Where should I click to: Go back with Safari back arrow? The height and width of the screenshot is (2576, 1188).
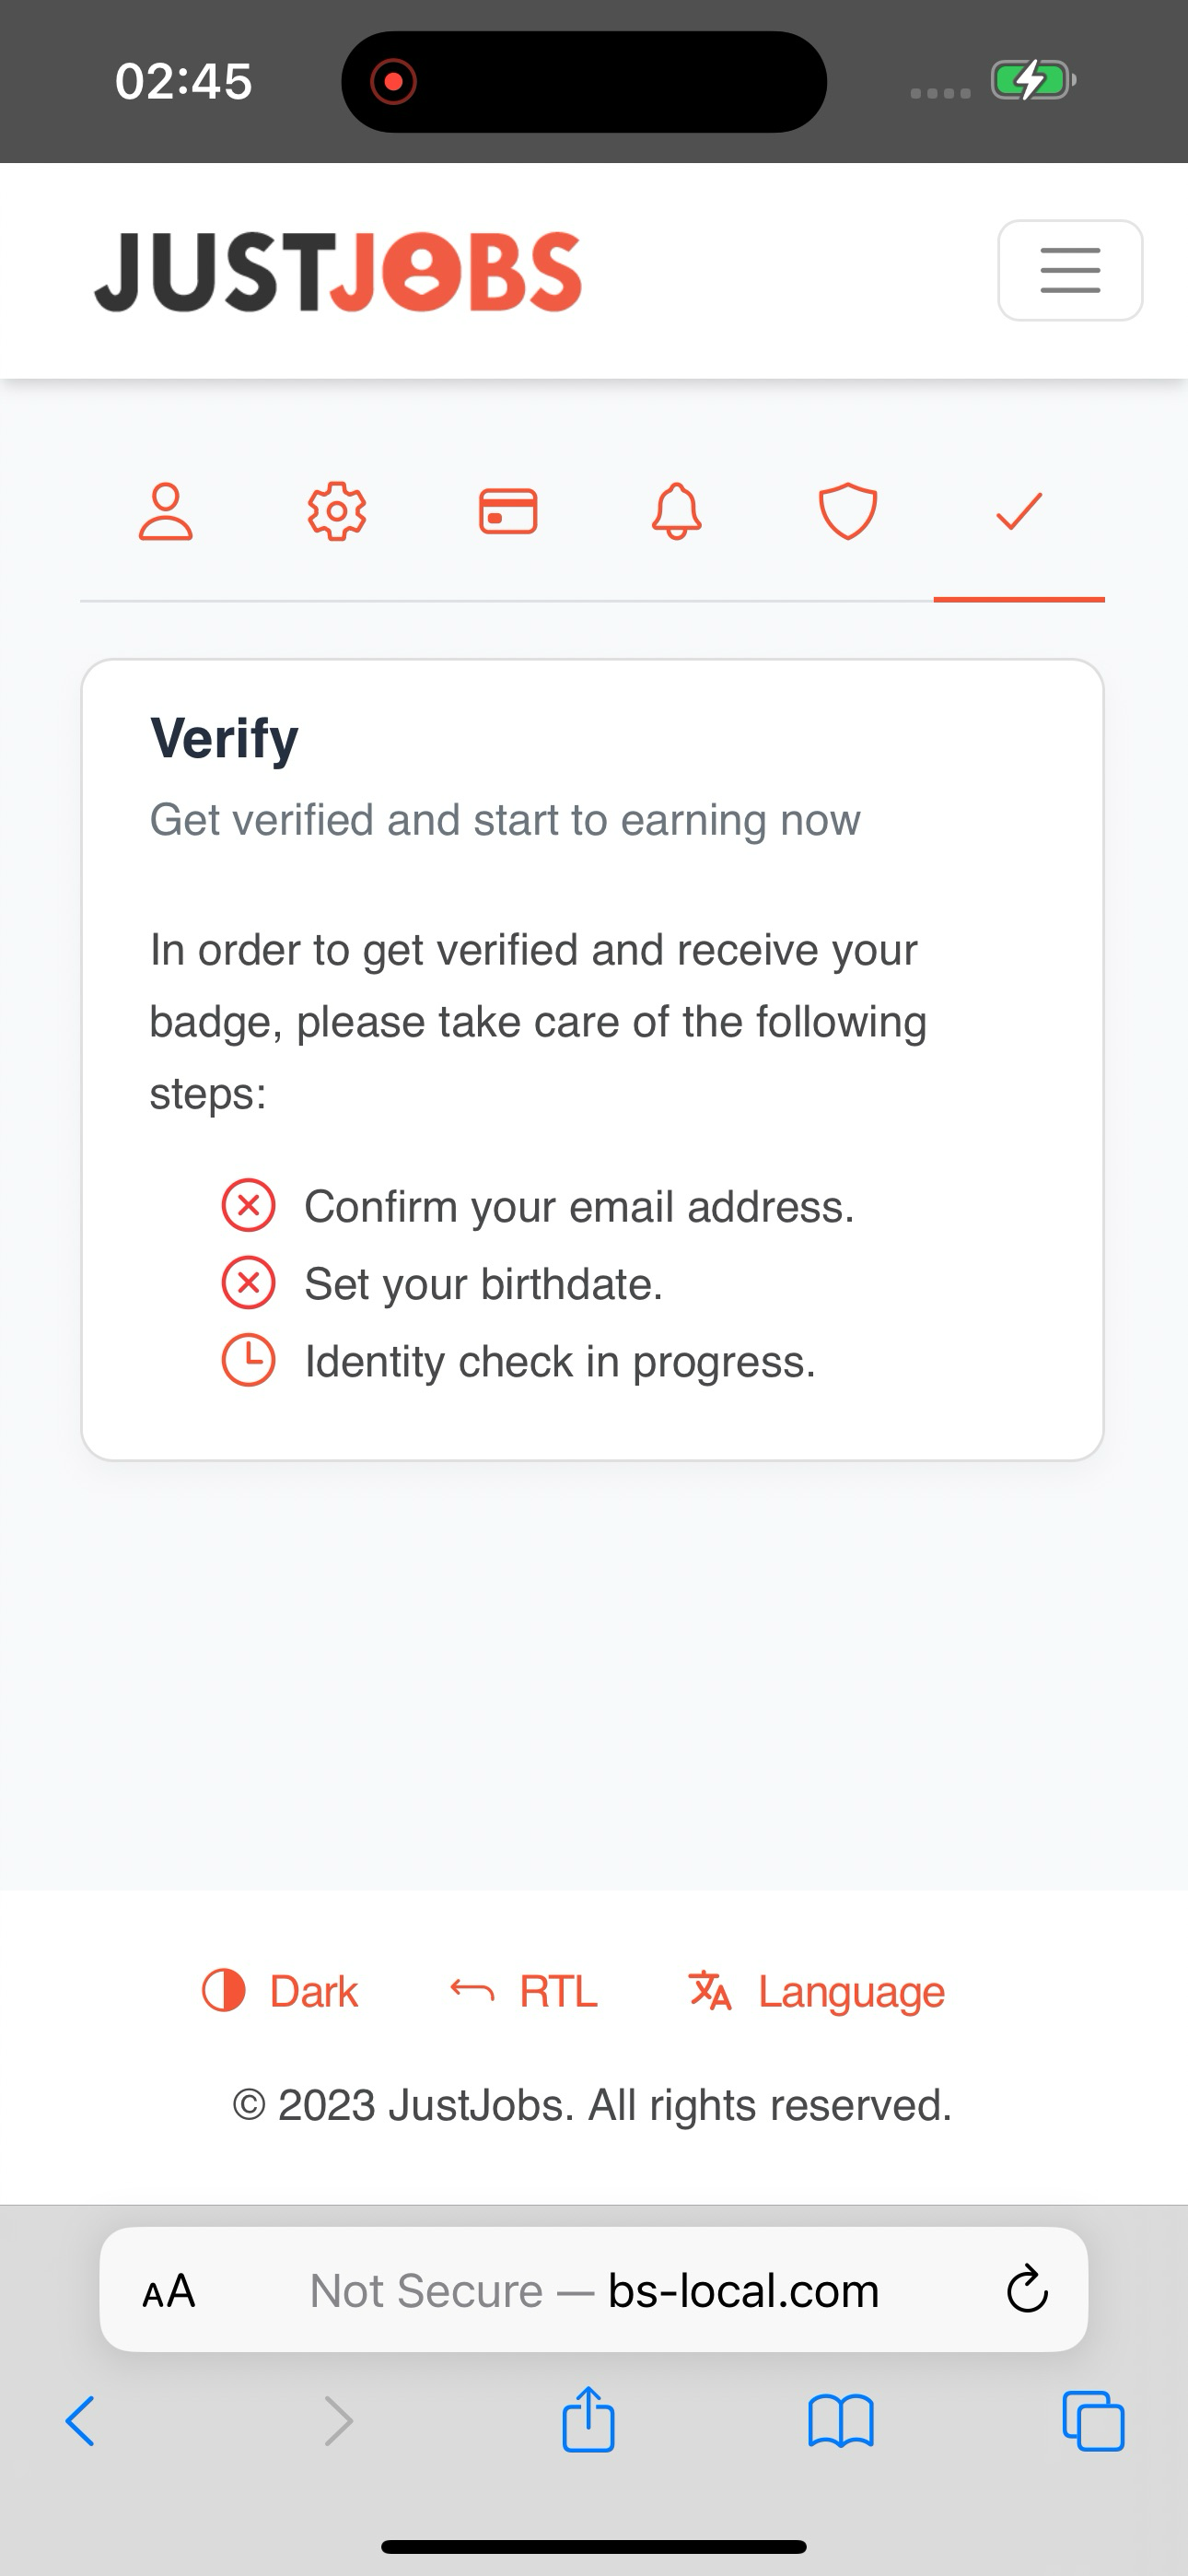pyautogui.click(x=80, y=2421)
